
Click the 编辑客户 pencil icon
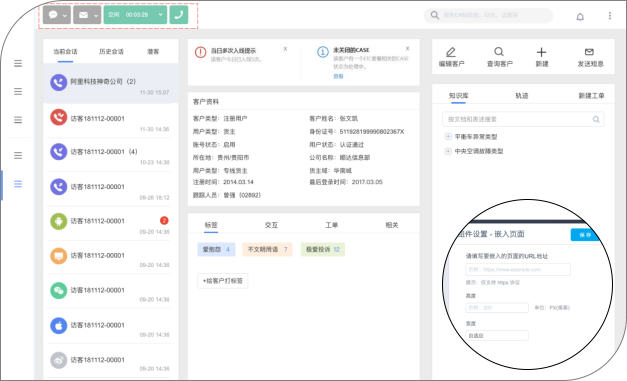coord(451,52)
